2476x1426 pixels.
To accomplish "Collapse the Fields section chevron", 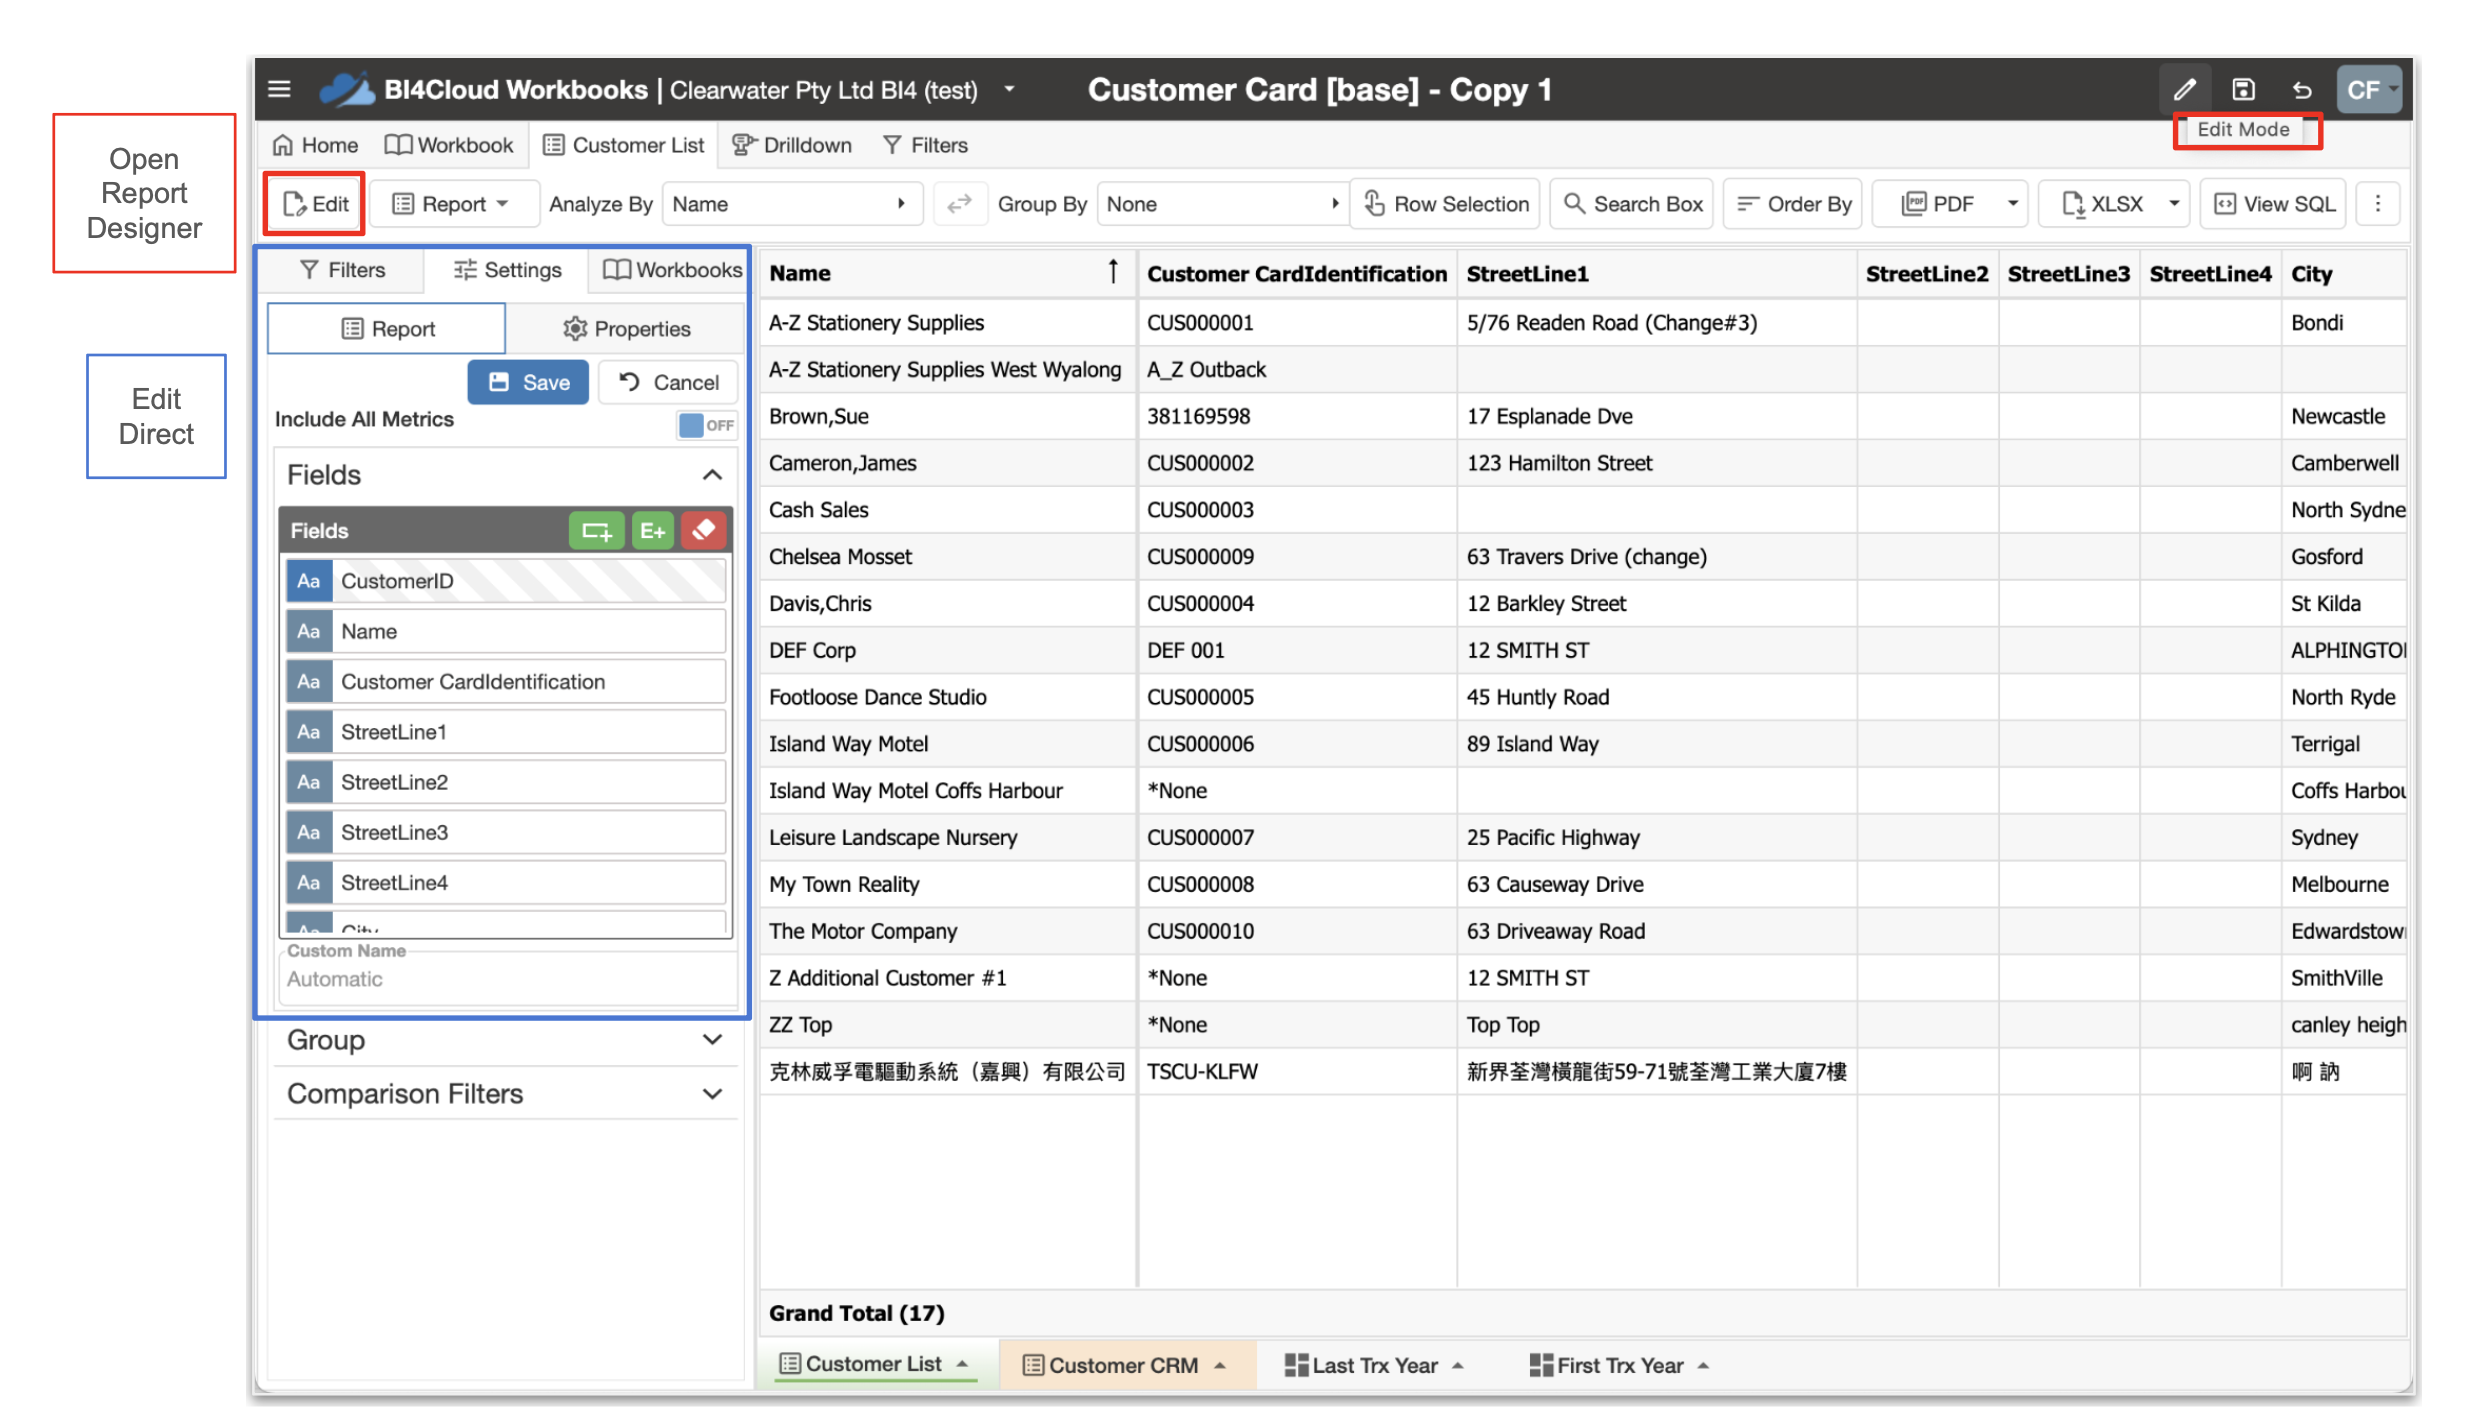I will 712,475.
